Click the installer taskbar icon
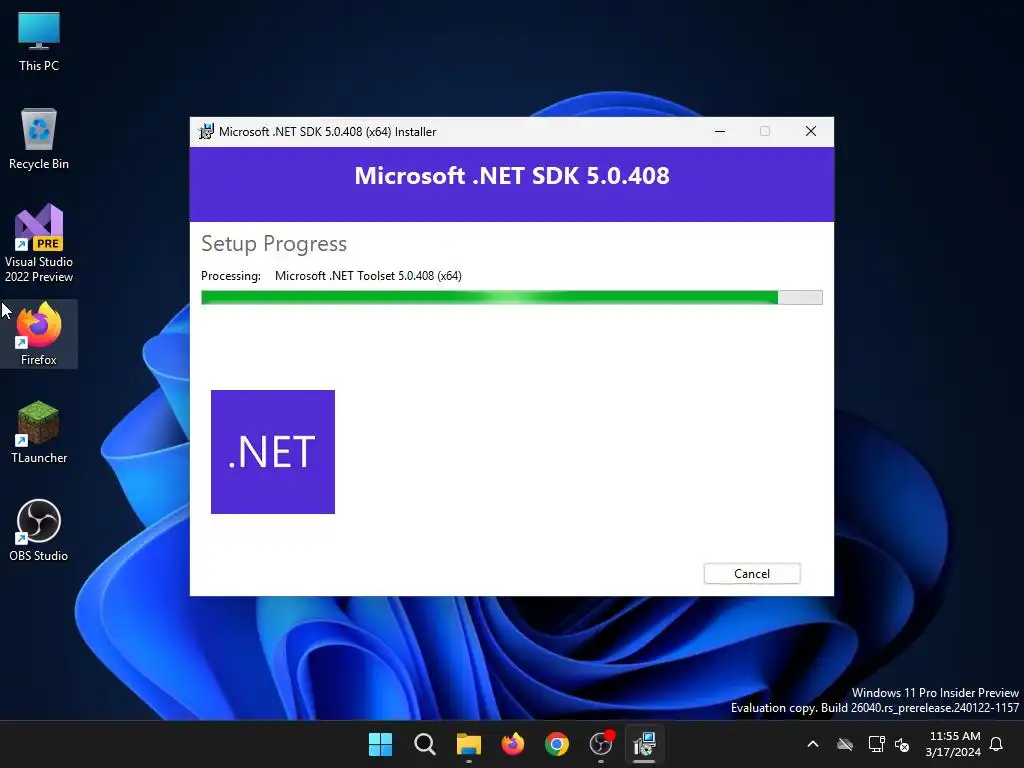The image size is (1024, 768). (645, 744)
